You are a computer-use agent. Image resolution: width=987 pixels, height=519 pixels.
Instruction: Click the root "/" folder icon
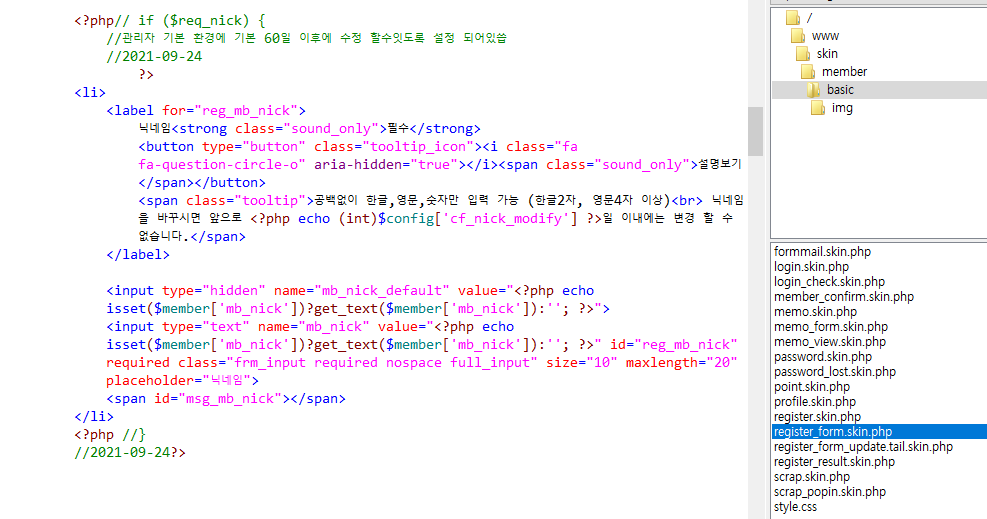point(792,18)
